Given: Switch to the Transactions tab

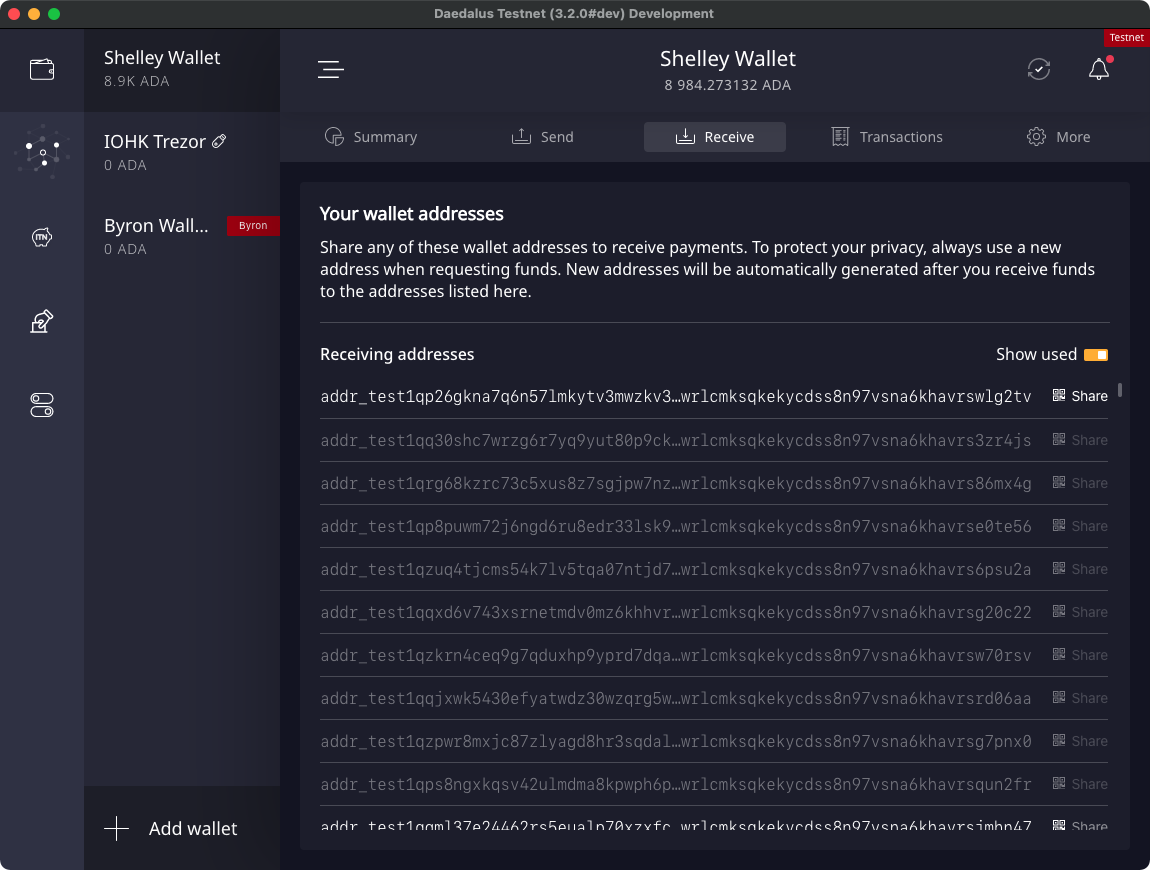Looking at the screenshot, I should click(x=887, y=137).
